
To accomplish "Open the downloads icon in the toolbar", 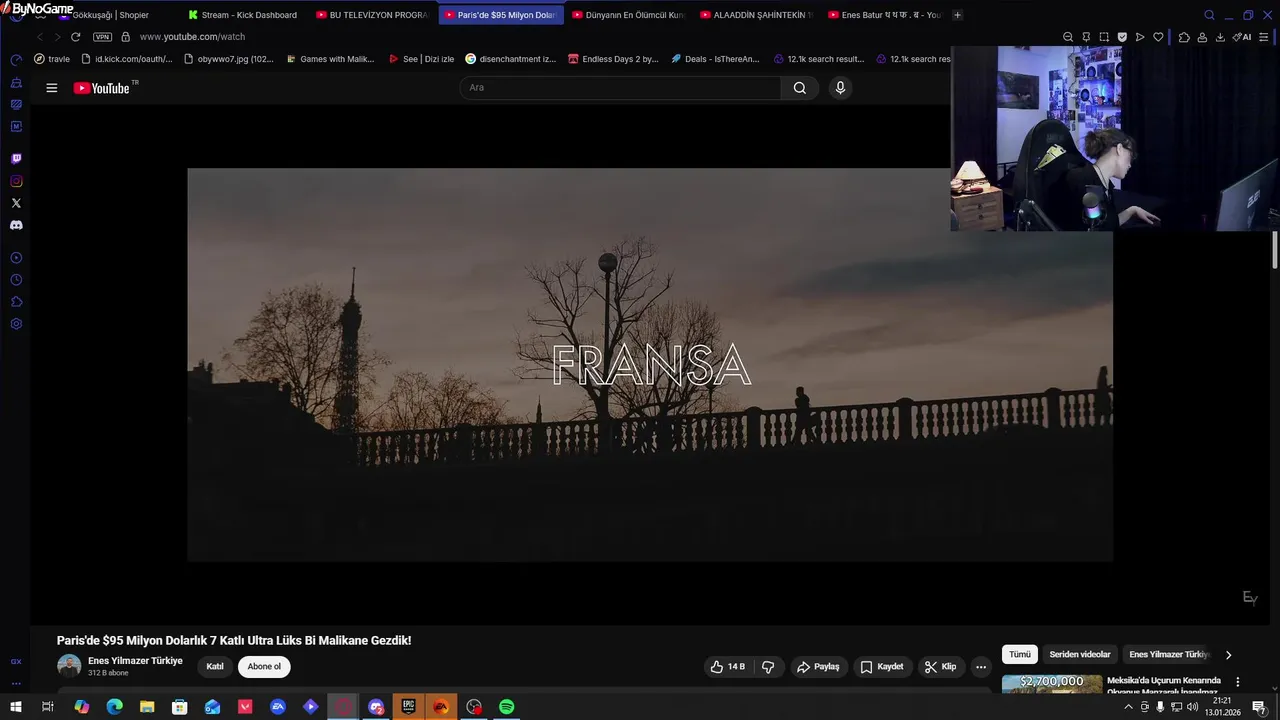I will tap(1220, 37).
